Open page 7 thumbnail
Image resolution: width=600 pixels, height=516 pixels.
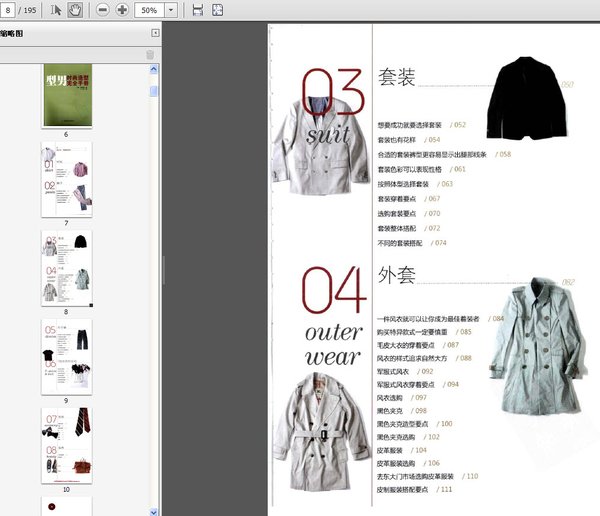coord(67,179)
